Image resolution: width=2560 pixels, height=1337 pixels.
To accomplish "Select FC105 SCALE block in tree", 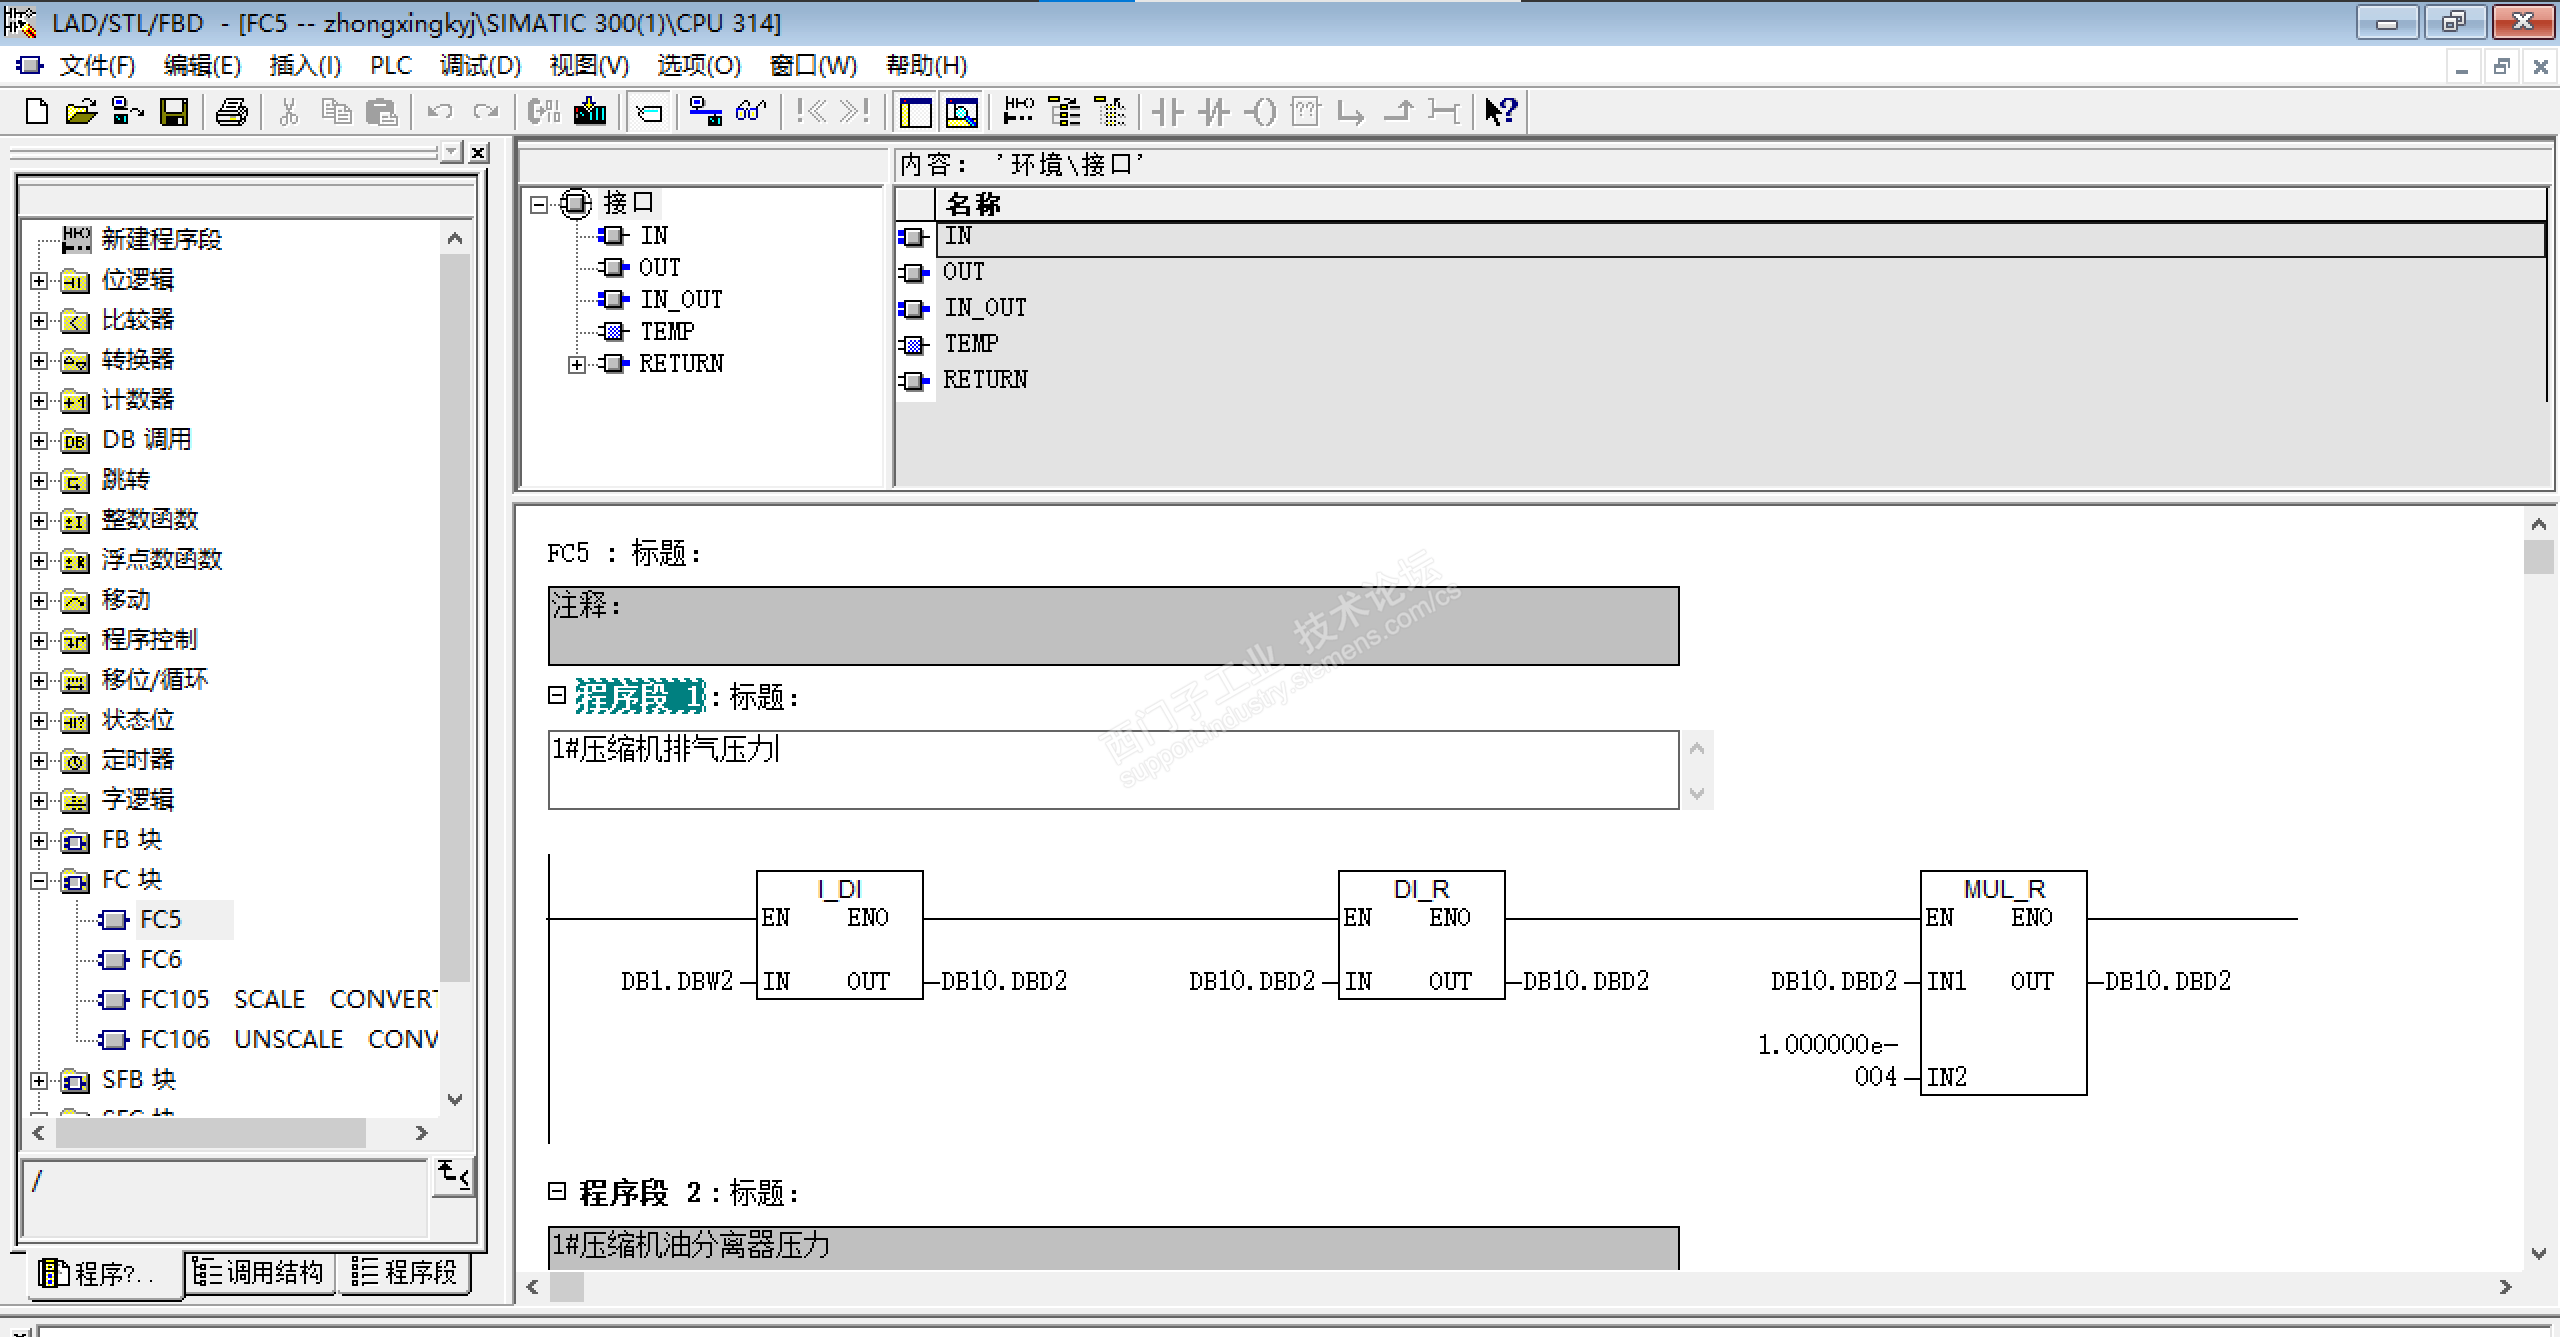I will tap(175, 999).
